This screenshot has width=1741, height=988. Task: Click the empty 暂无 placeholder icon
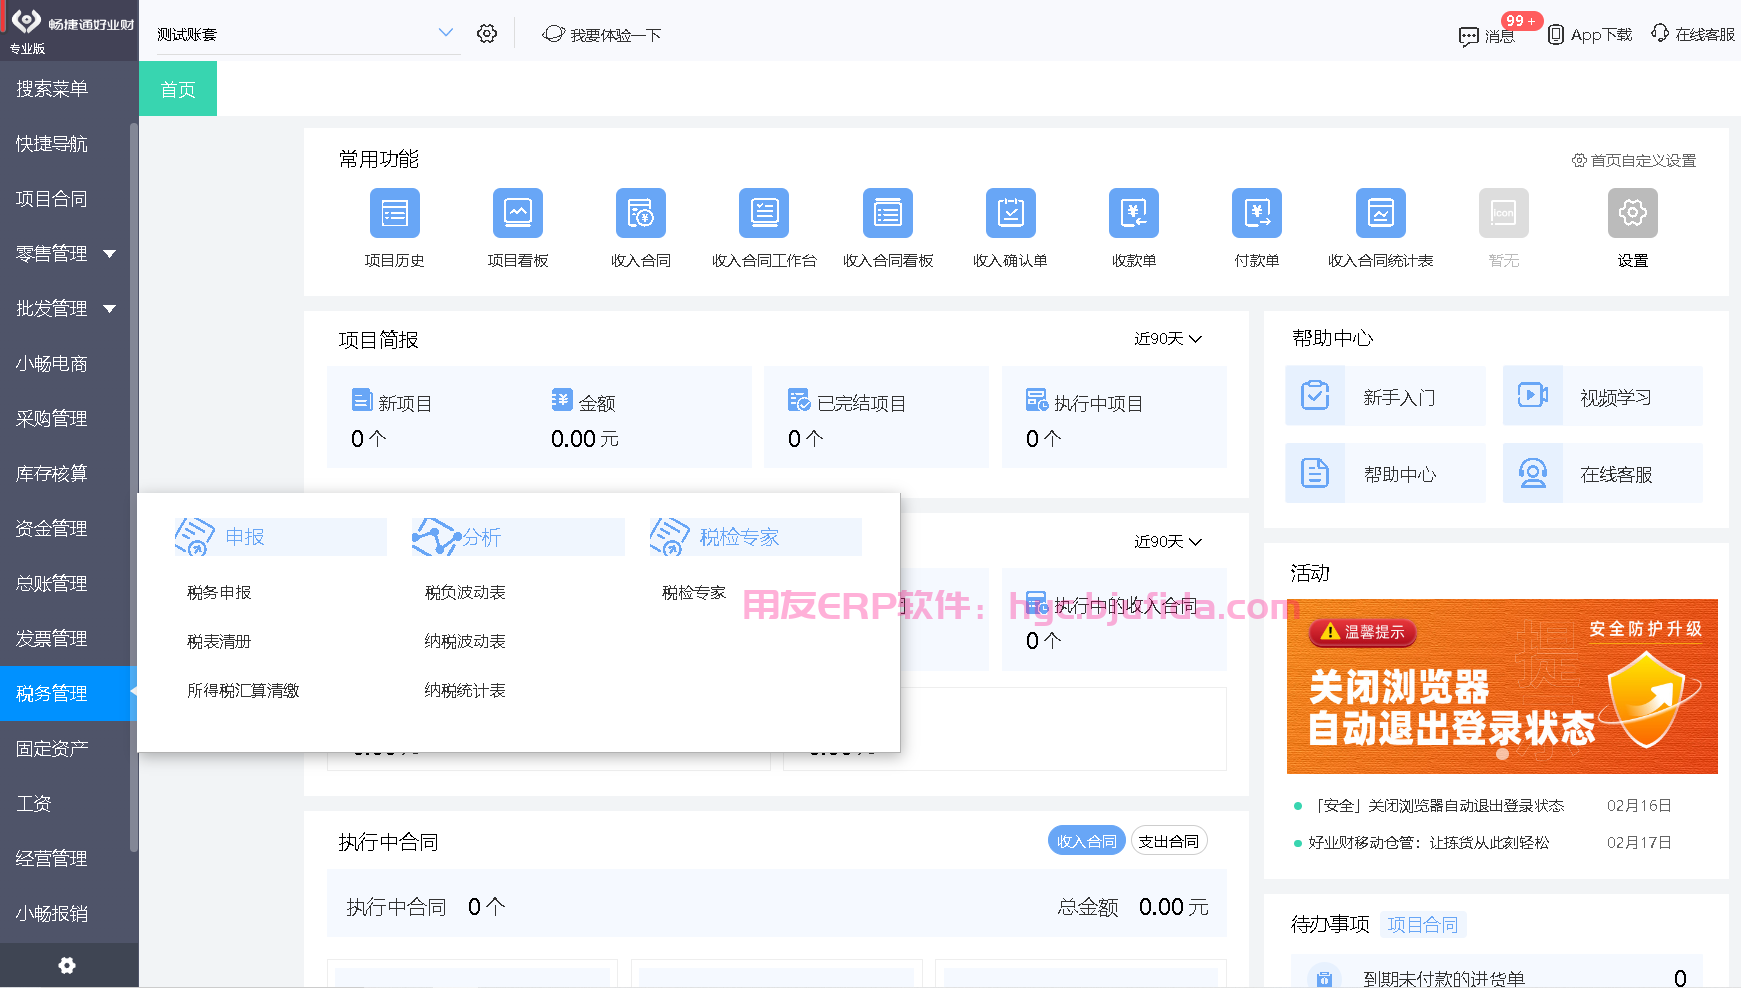coord(1504,213)
